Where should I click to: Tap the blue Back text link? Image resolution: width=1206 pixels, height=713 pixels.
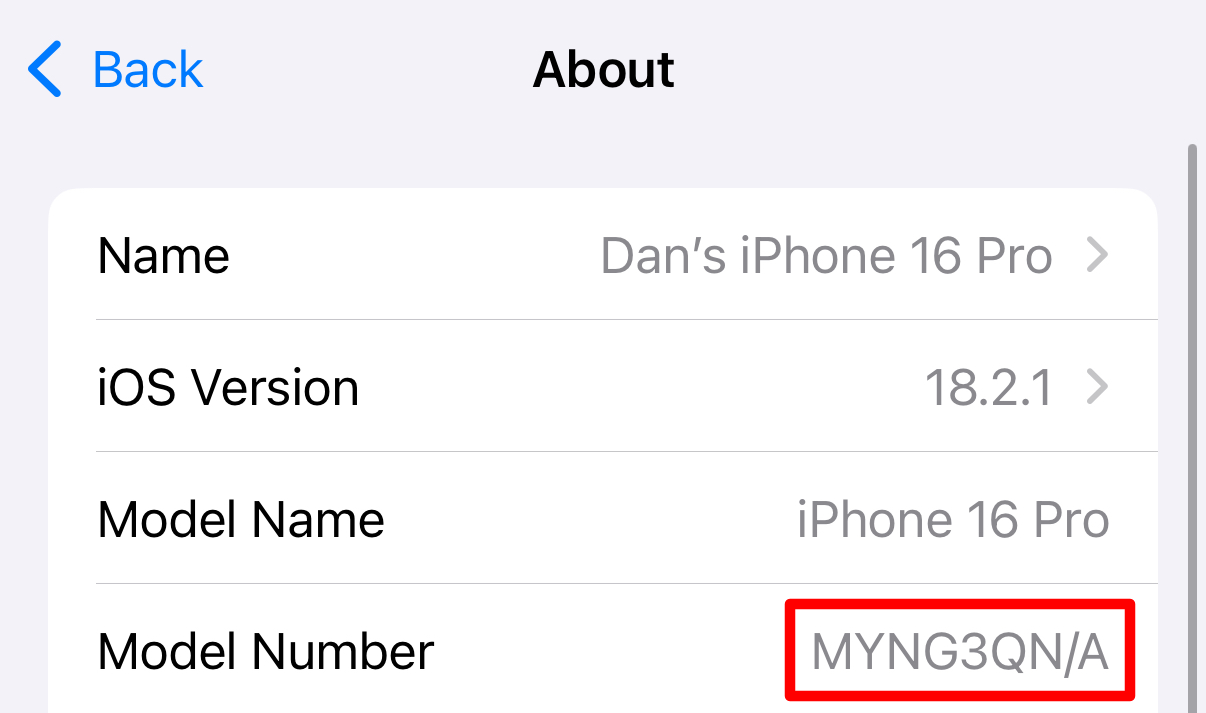click(148, 69)
